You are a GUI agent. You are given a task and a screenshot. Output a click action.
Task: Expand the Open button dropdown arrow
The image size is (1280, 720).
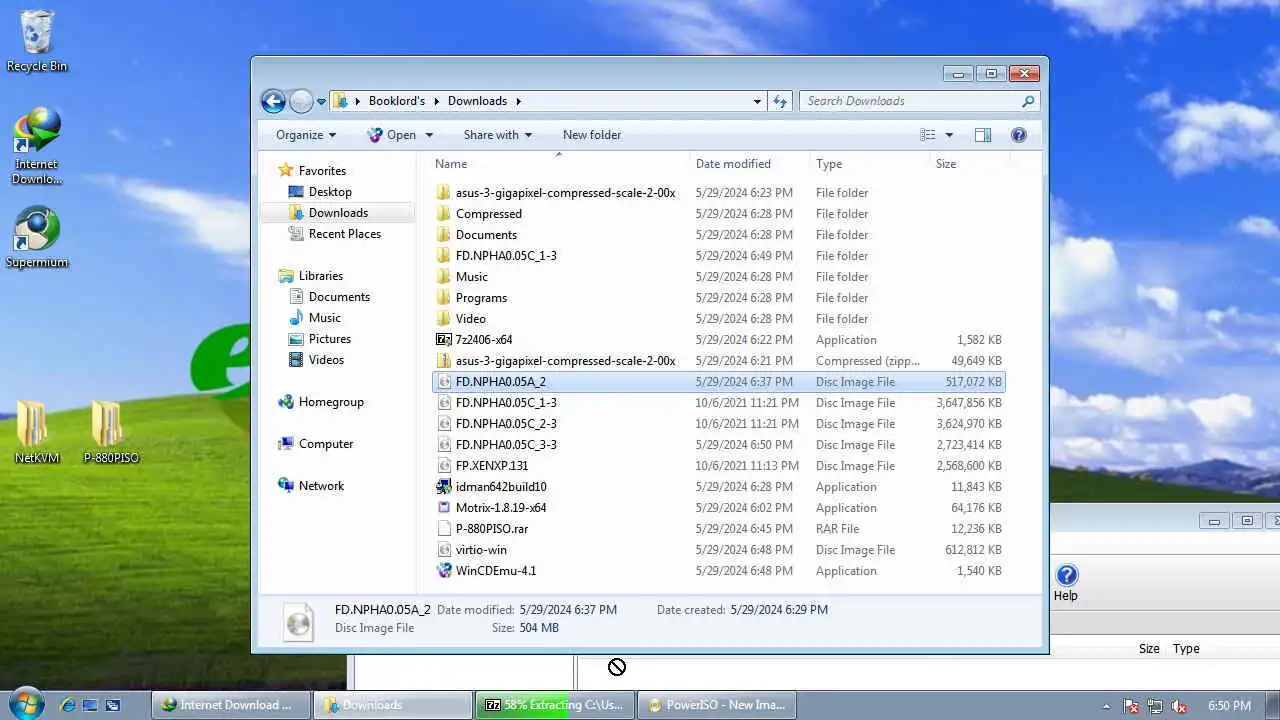click(x=429, y=135)
